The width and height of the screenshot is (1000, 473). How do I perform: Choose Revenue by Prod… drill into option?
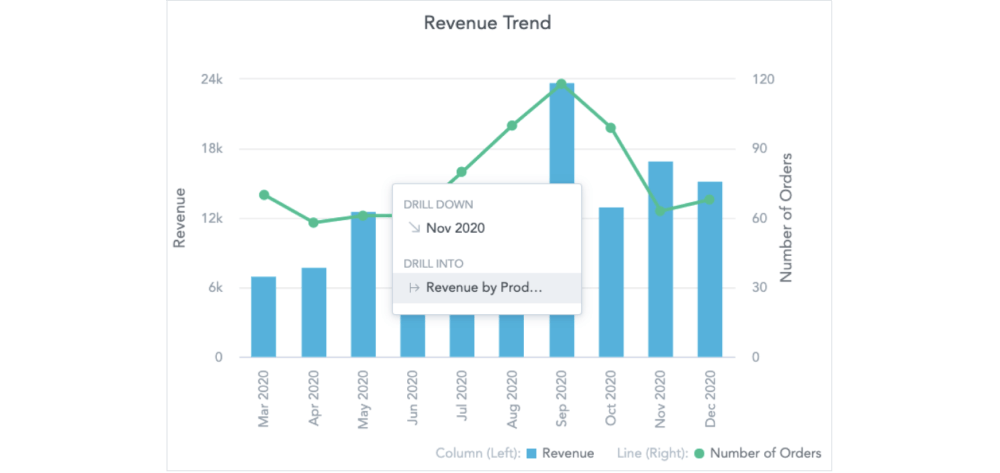coord(484,288)
